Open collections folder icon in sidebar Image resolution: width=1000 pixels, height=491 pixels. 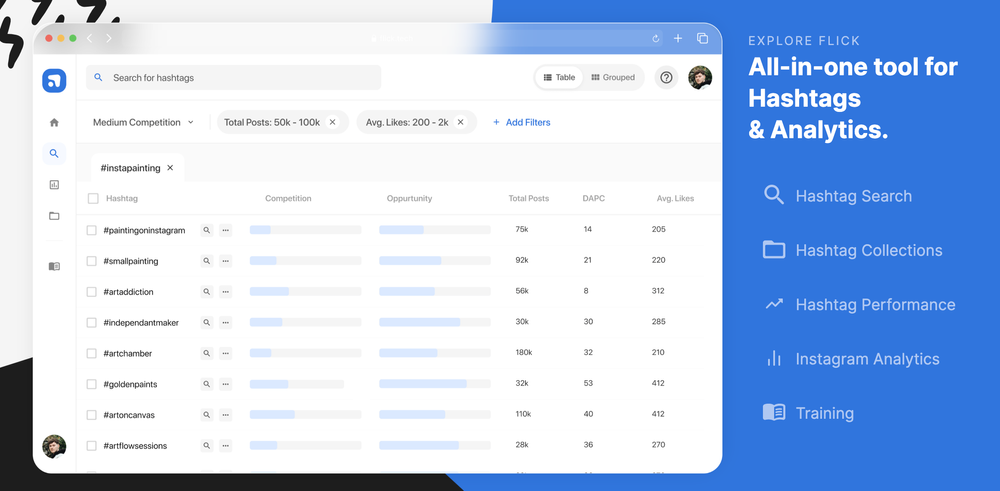coord(54,216)
